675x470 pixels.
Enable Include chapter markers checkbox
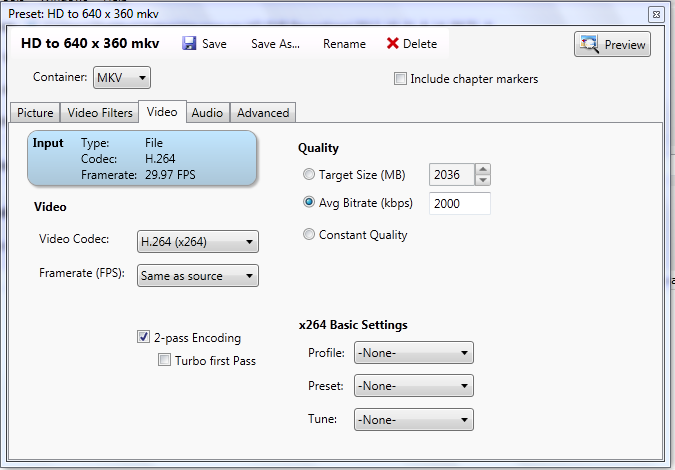point(401,79)
